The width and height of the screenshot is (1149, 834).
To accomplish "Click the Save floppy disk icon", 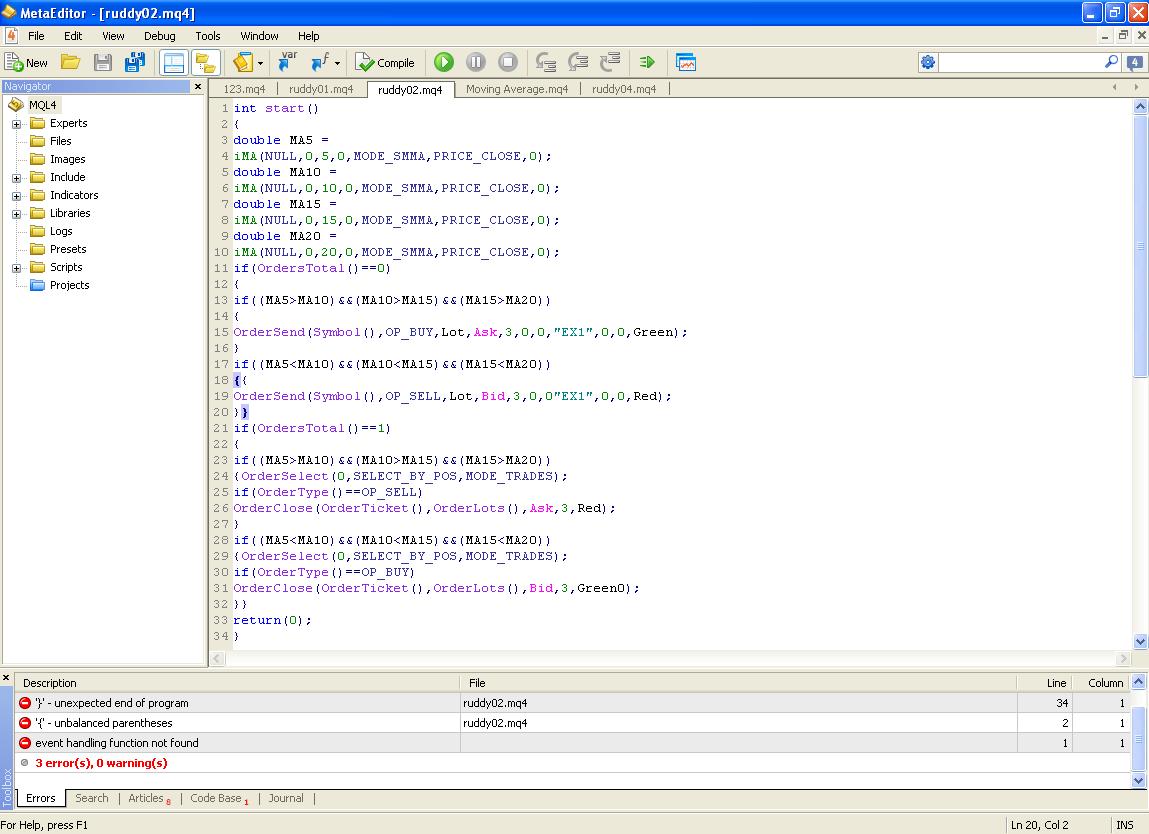I will [103, 62].
